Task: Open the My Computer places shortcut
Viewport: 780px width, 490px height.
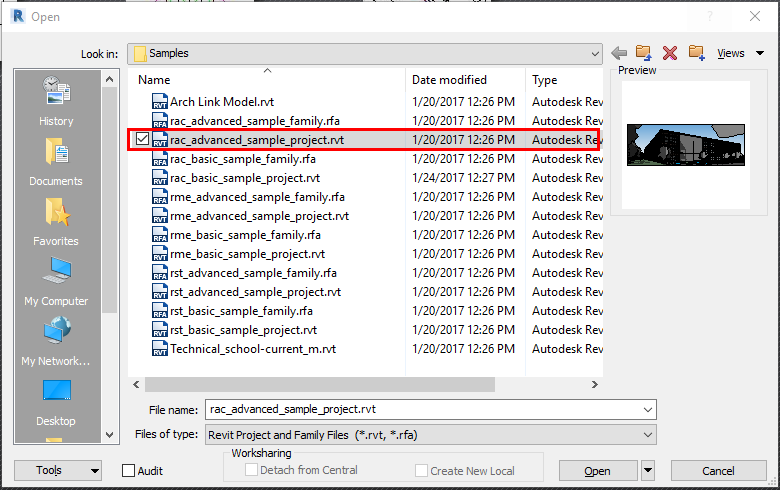Action: pos(56,271)
